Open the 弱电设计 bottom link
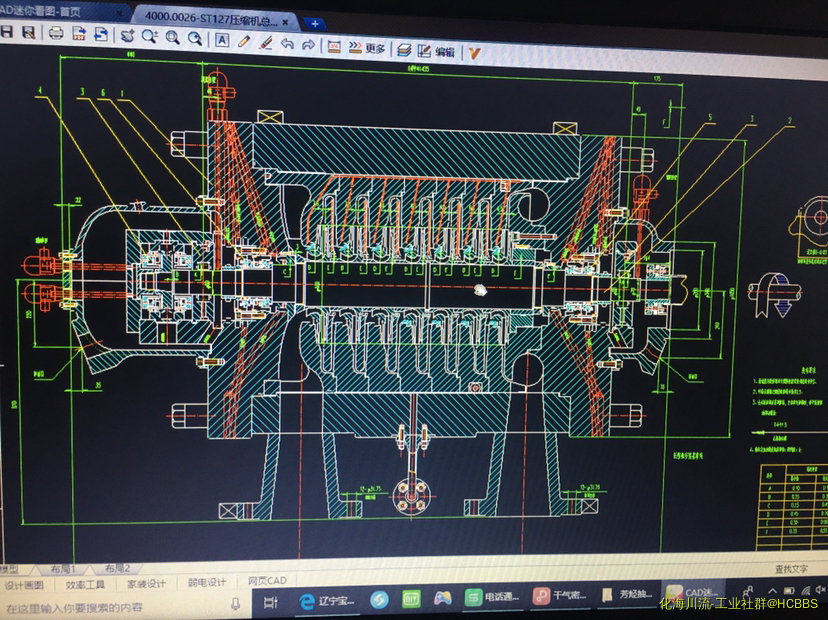Screen dimensions: 828x620 click(x=207, y=582)
